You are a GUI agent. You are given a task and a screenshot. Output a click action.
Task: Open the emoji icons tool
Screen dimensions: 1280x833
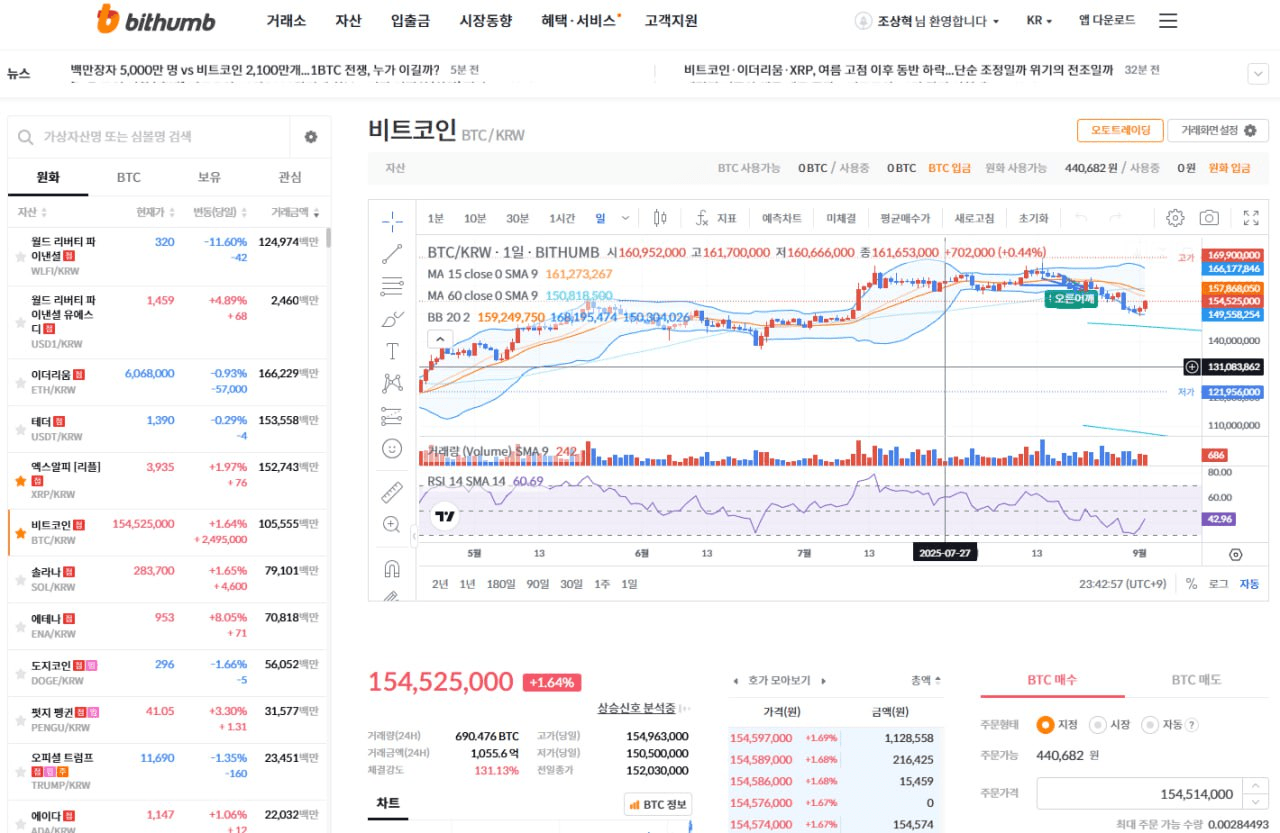(x=392, y=448)
